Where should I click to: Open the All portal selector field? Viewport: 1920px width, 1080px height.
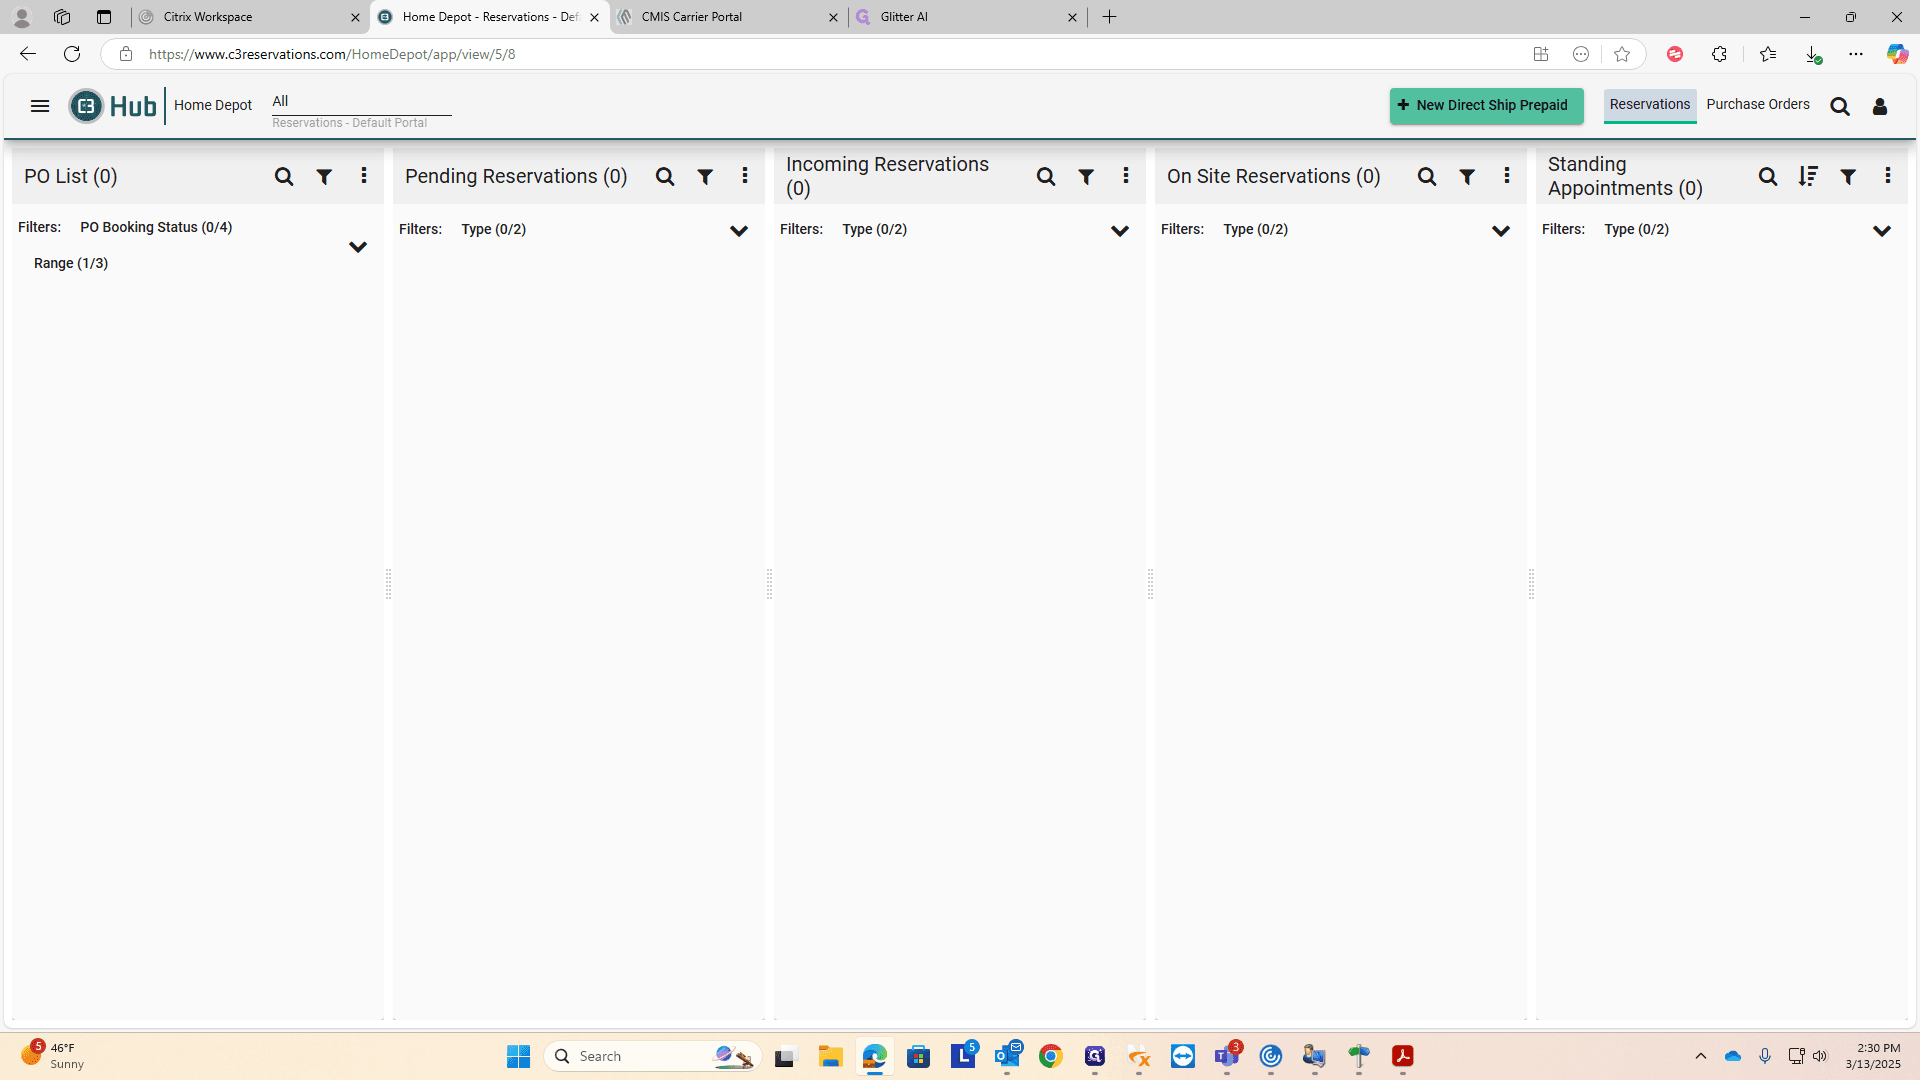coord(361,102)
